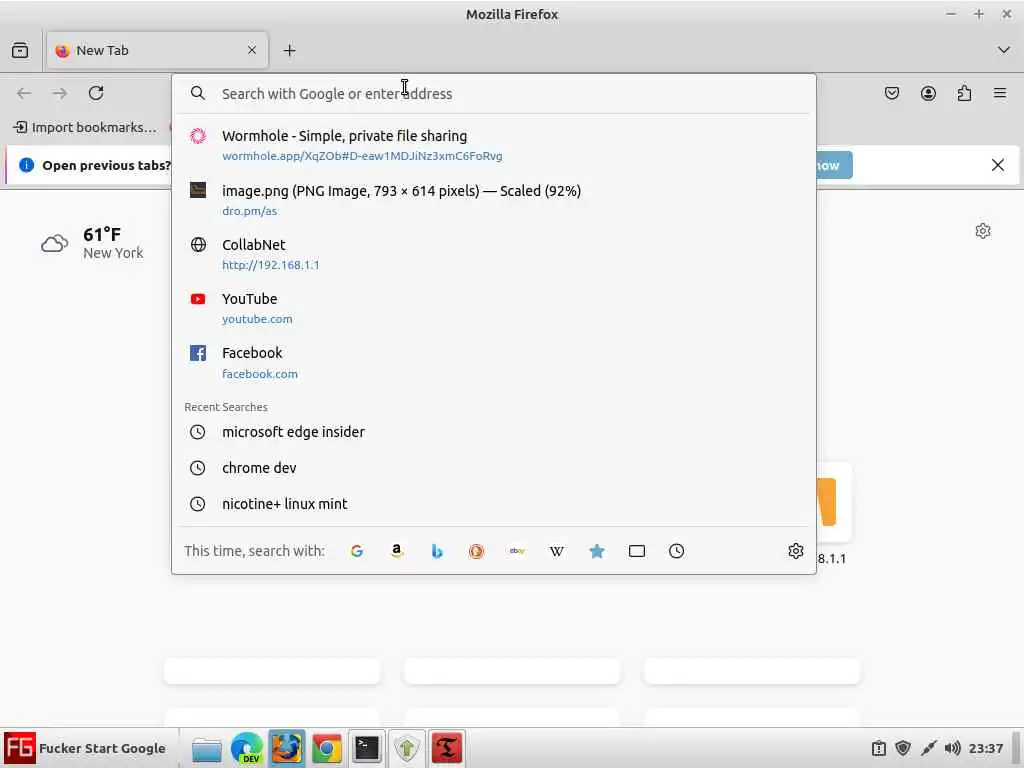Click Recent Searches heading
This screenshot has width=1024, height=768.
tap(226, 407)
